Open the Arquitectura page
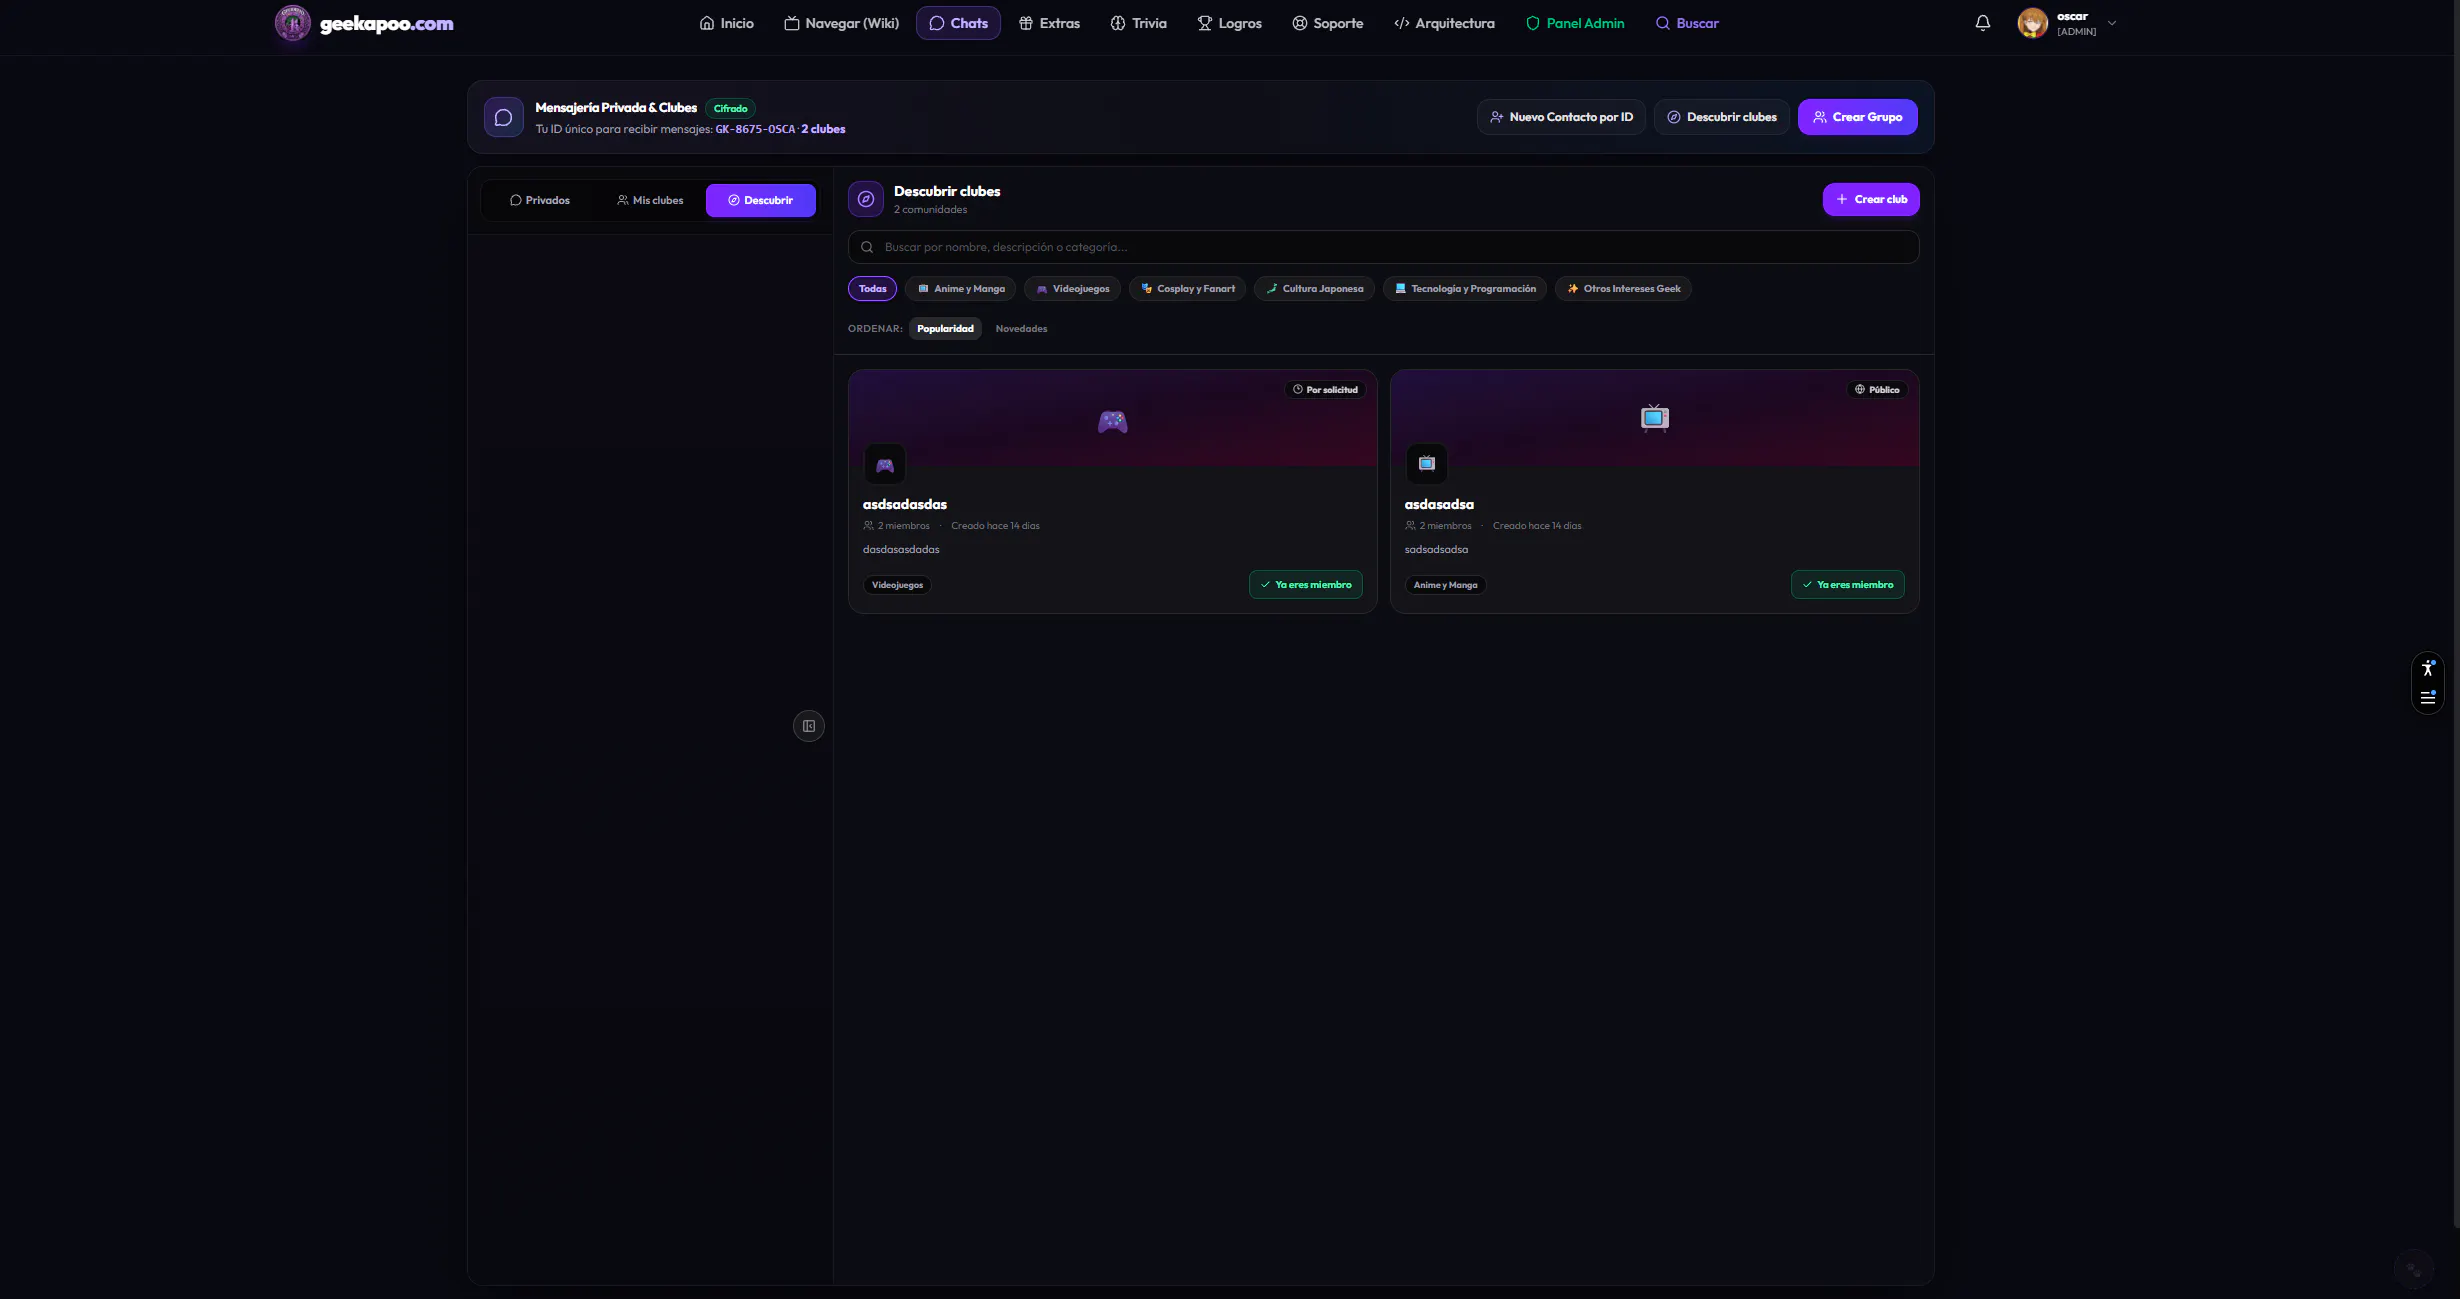Image resolution: width=2460 pixels, height=1299 pixels. tap(1444, 23)
